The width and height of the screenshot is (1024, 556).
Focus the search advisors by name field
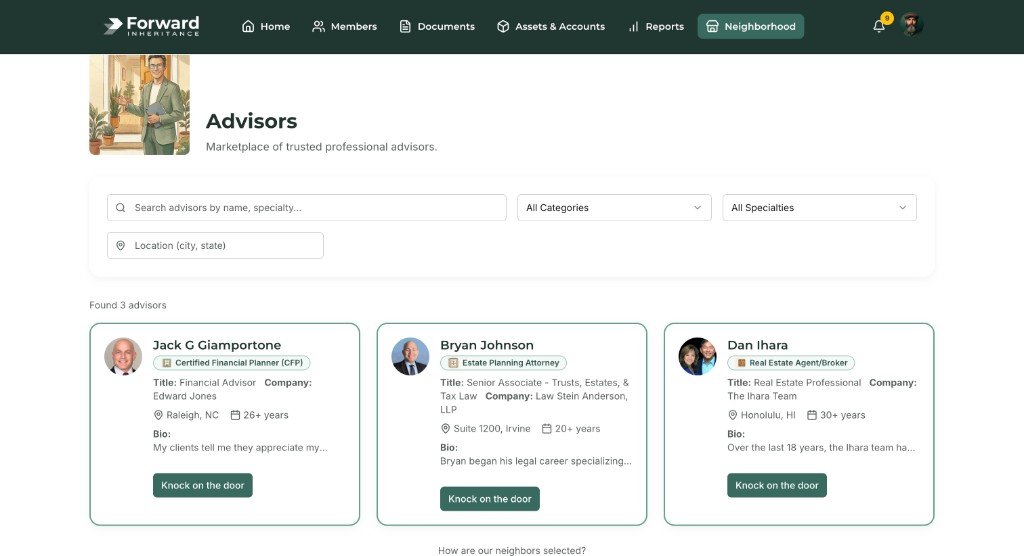click(315, 208)
